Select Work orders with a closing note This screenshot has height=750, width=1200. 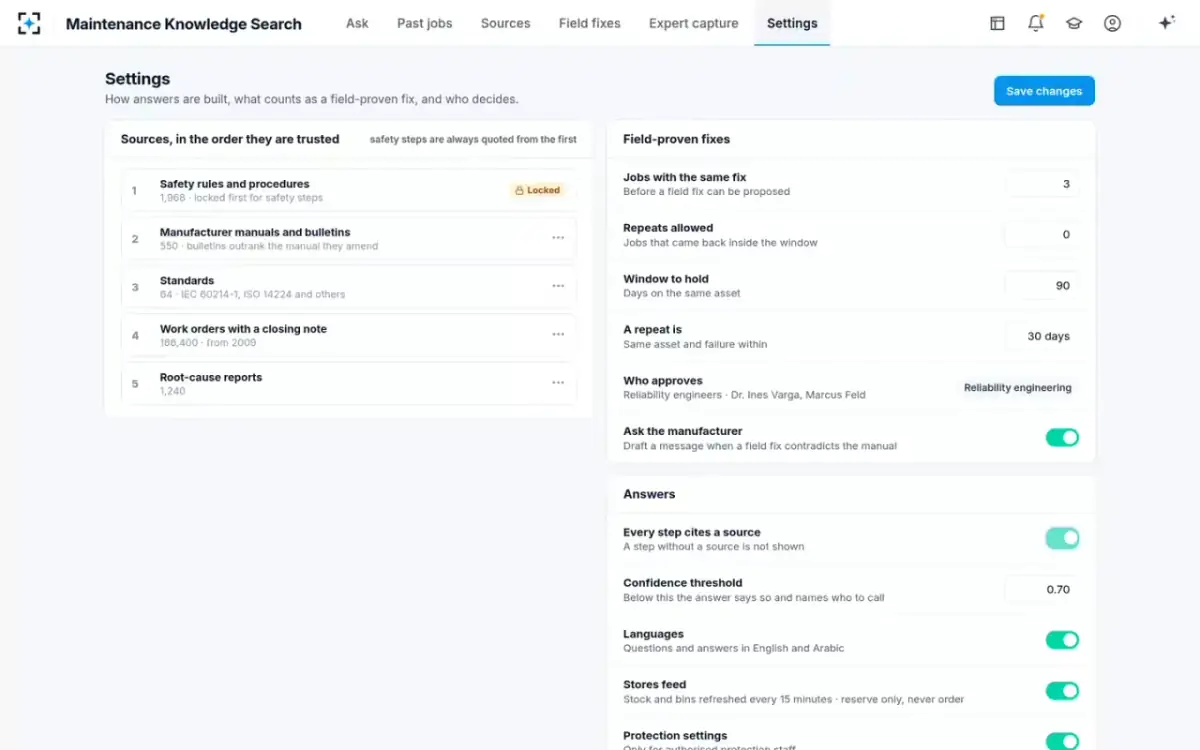(243, 329)
